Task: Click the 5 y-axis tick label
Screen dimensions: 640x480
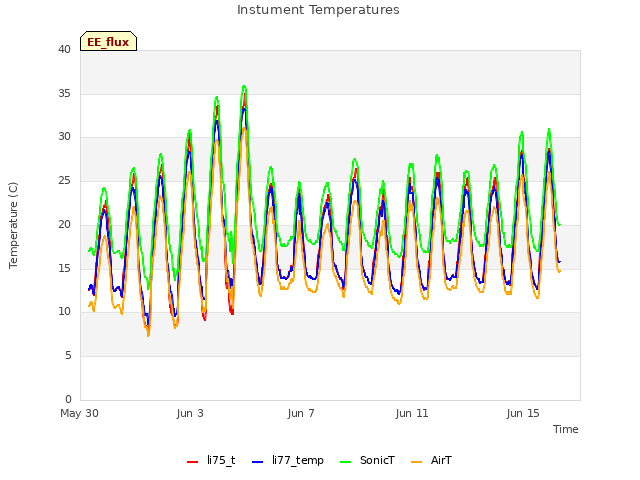Action: pos(68,356)
